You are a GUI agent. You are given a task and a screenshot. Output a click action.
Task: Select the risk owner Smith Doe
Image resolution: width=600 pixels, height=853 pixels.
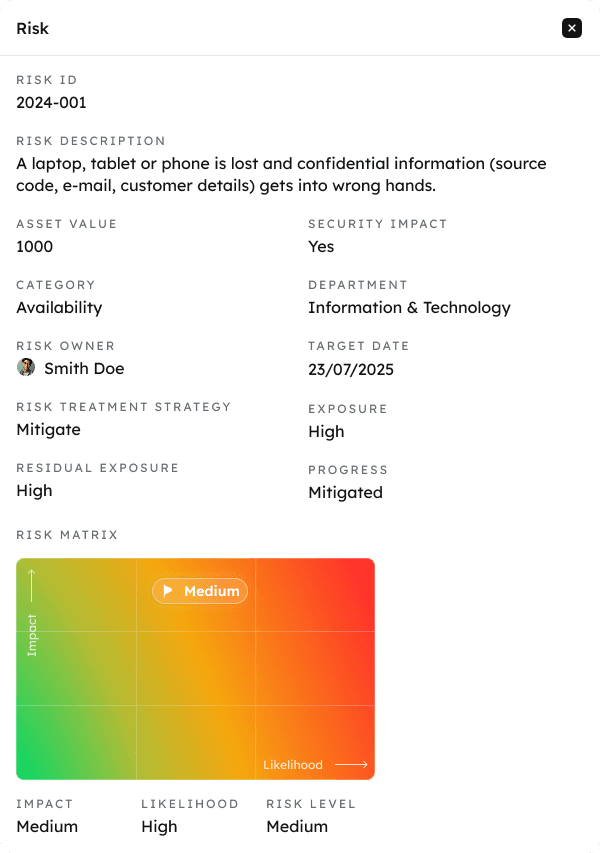(85, 368)
